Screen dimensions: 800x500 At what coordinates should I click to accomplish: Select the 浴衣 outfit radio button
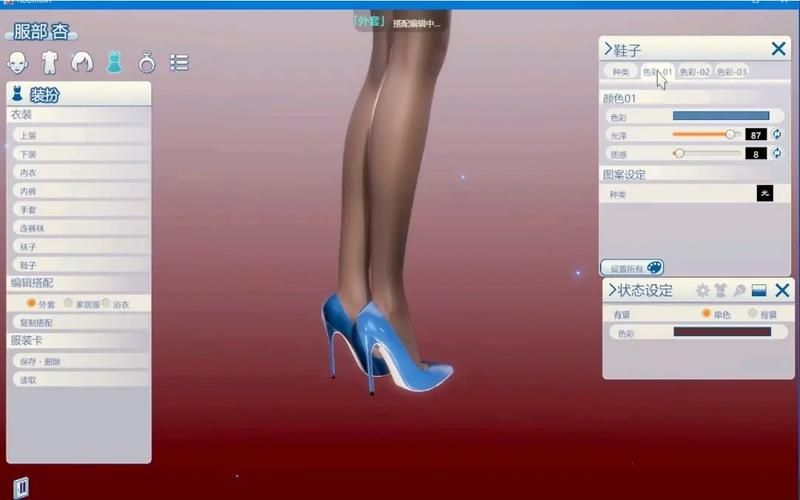(106, 302)
